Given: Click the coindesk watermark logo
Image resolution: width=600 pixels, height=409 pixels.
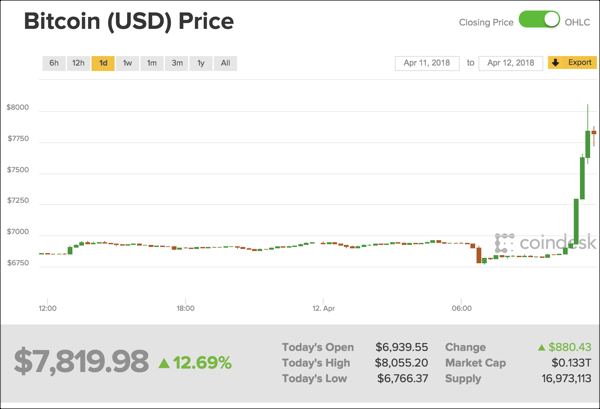Looking at the screenshot, I should [x=532, y=243].
